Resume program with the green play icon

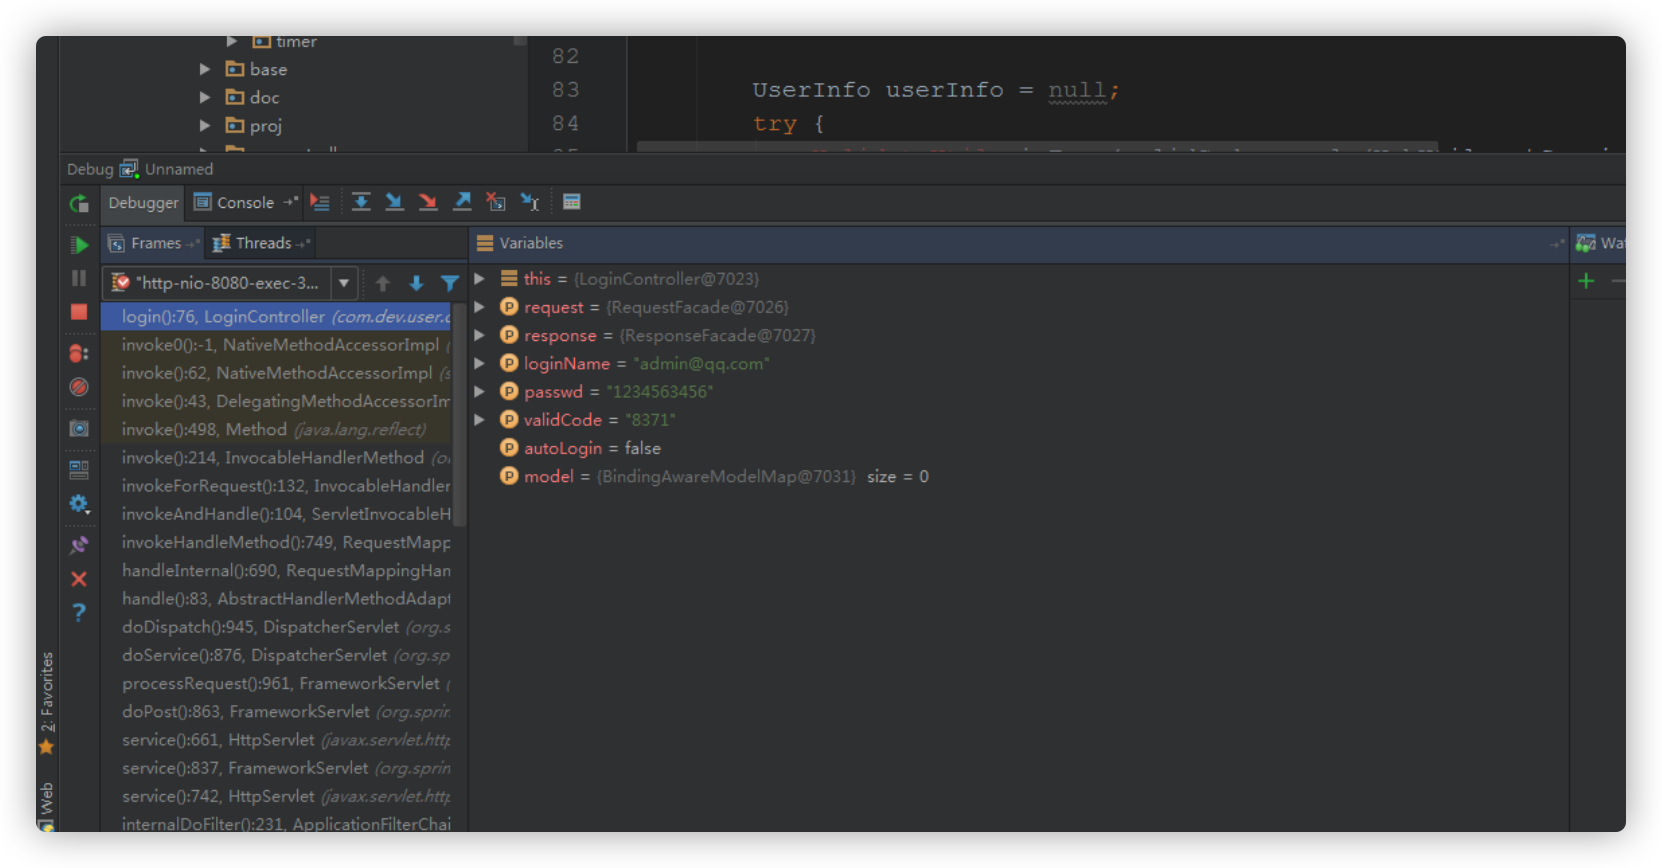click(x=79, y=244)
